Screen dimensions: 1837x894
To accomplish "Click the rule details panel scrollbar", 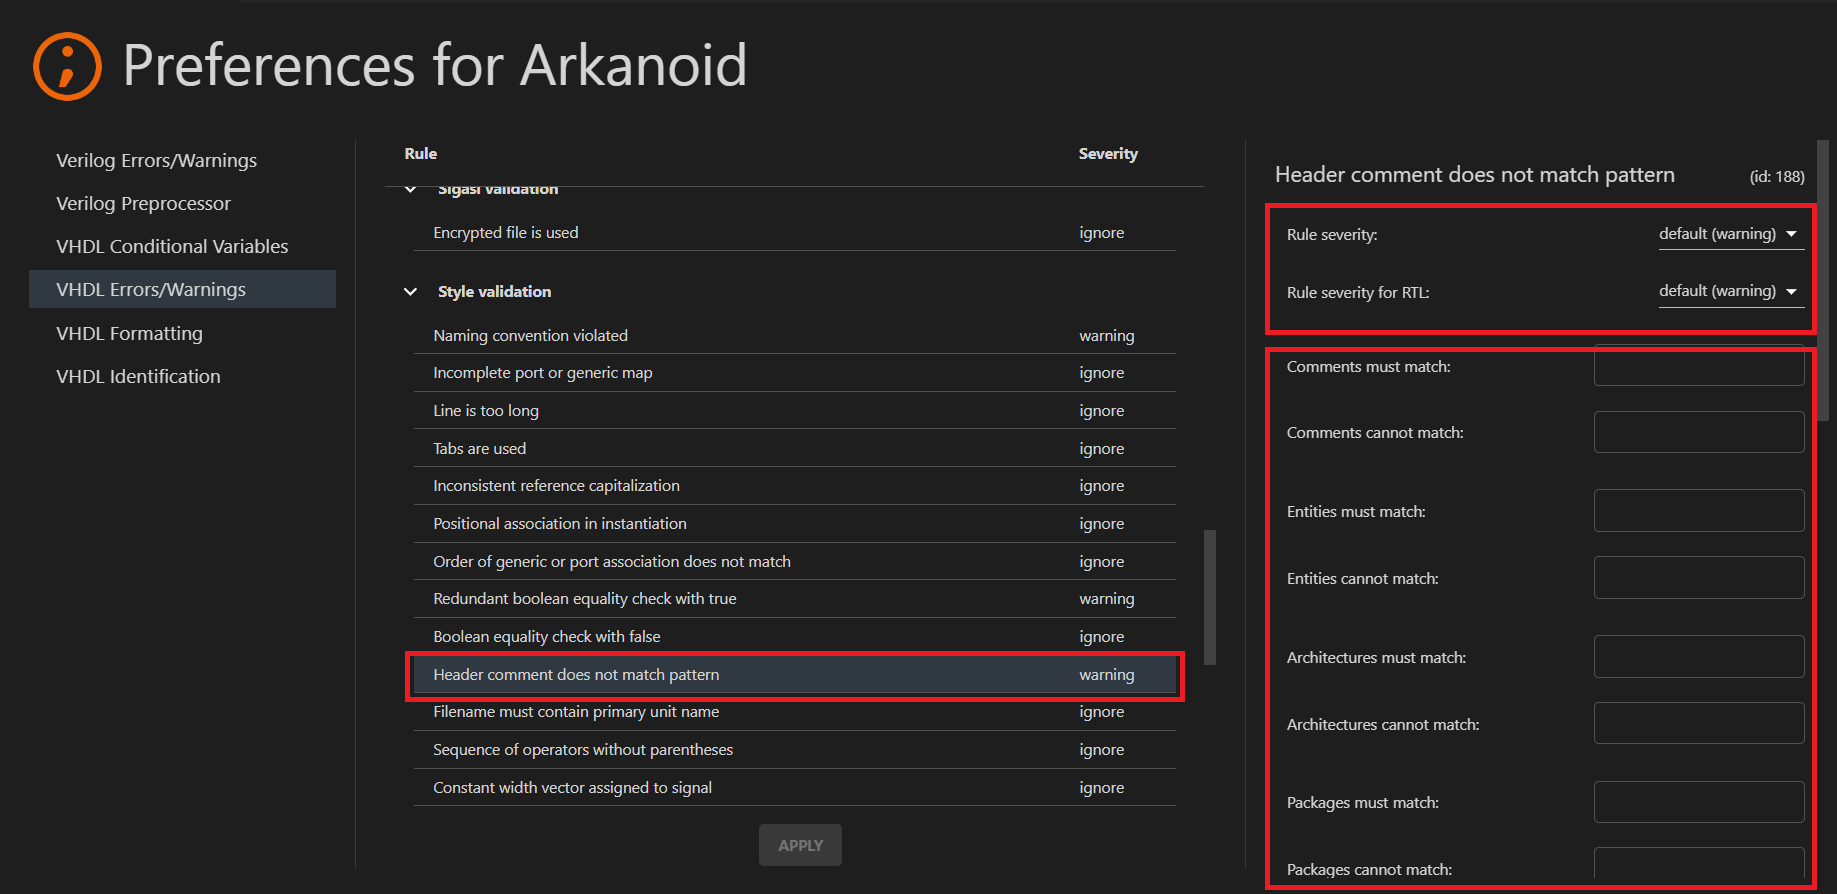I will pos(1822,280).
